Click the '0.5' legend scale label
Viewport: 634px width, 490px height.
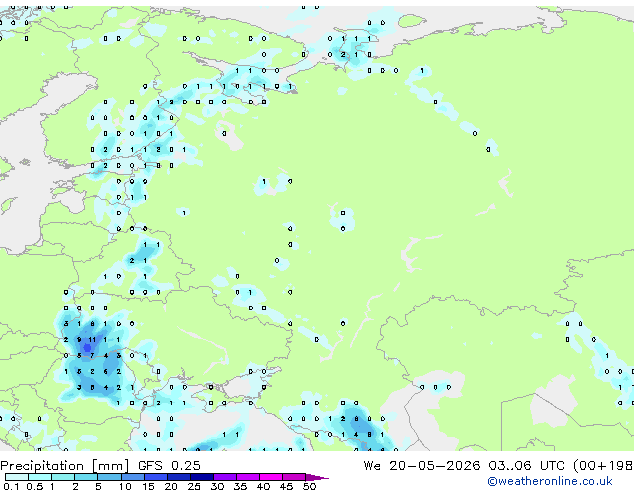pos(35,486)
